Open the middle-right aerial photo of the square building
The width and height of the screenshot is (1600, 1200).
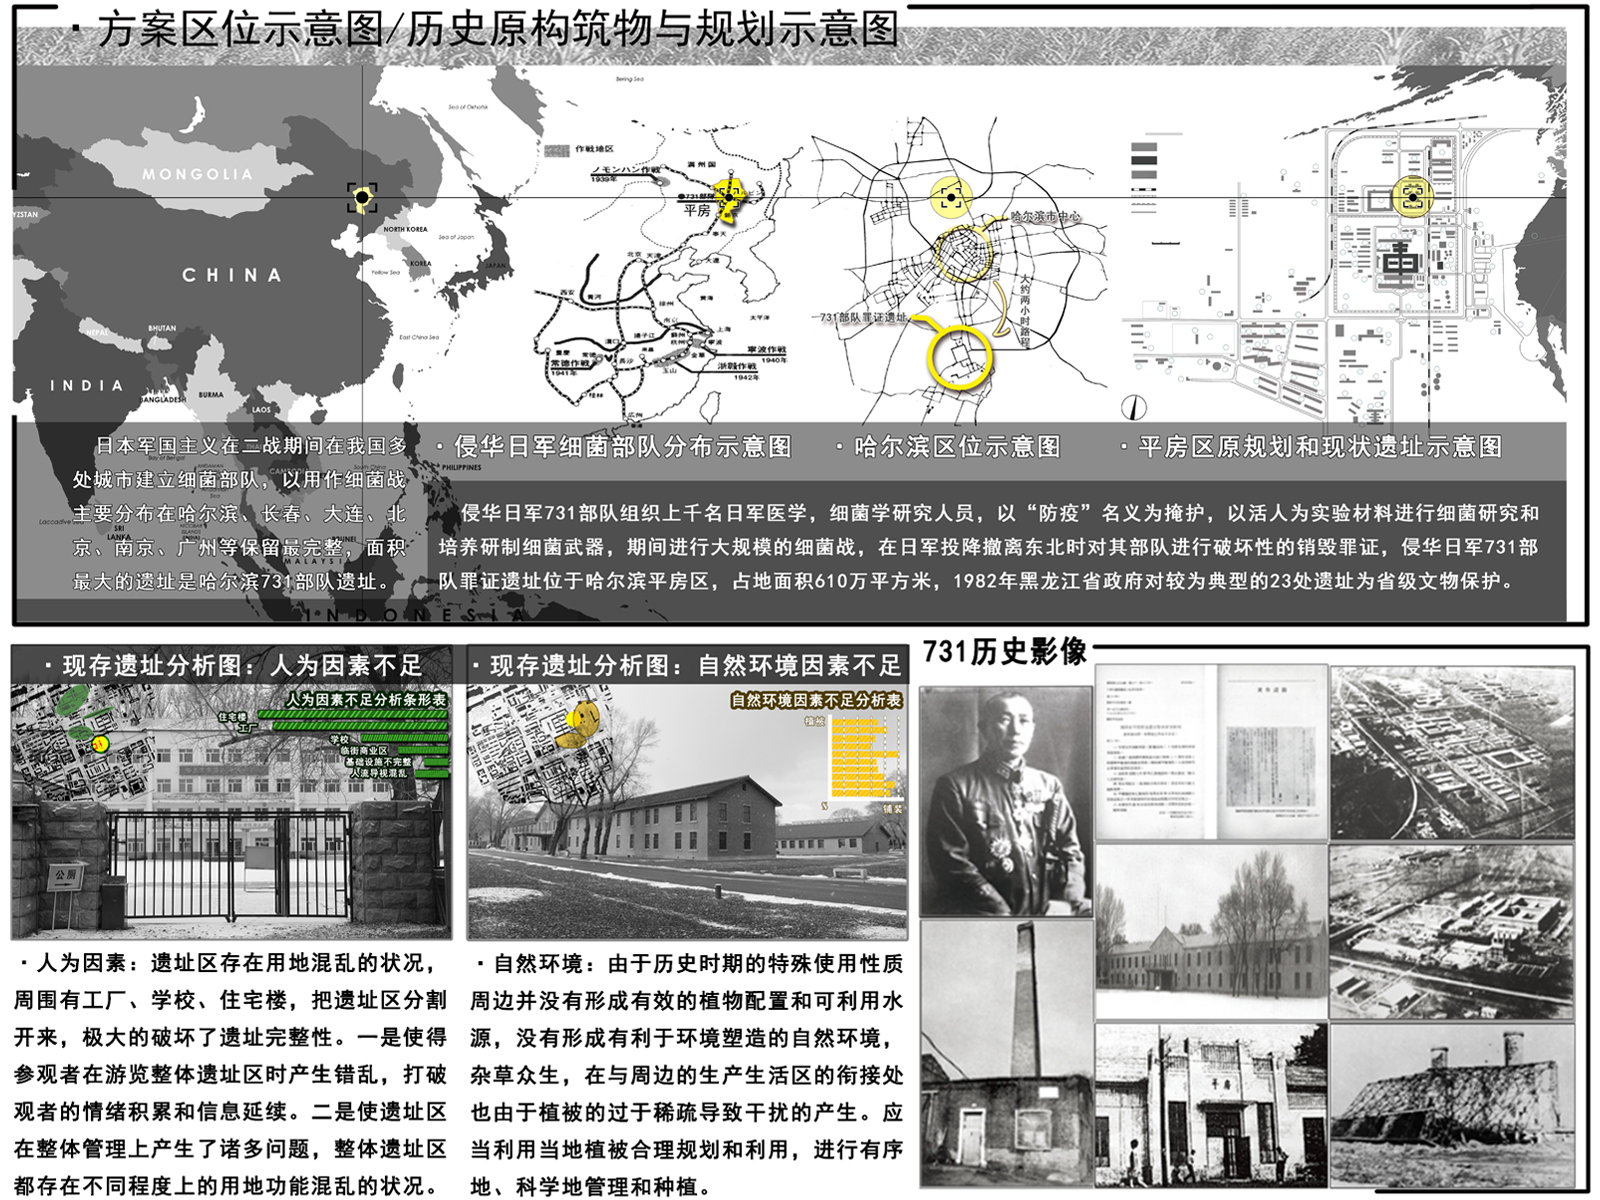pos(1452,932)
